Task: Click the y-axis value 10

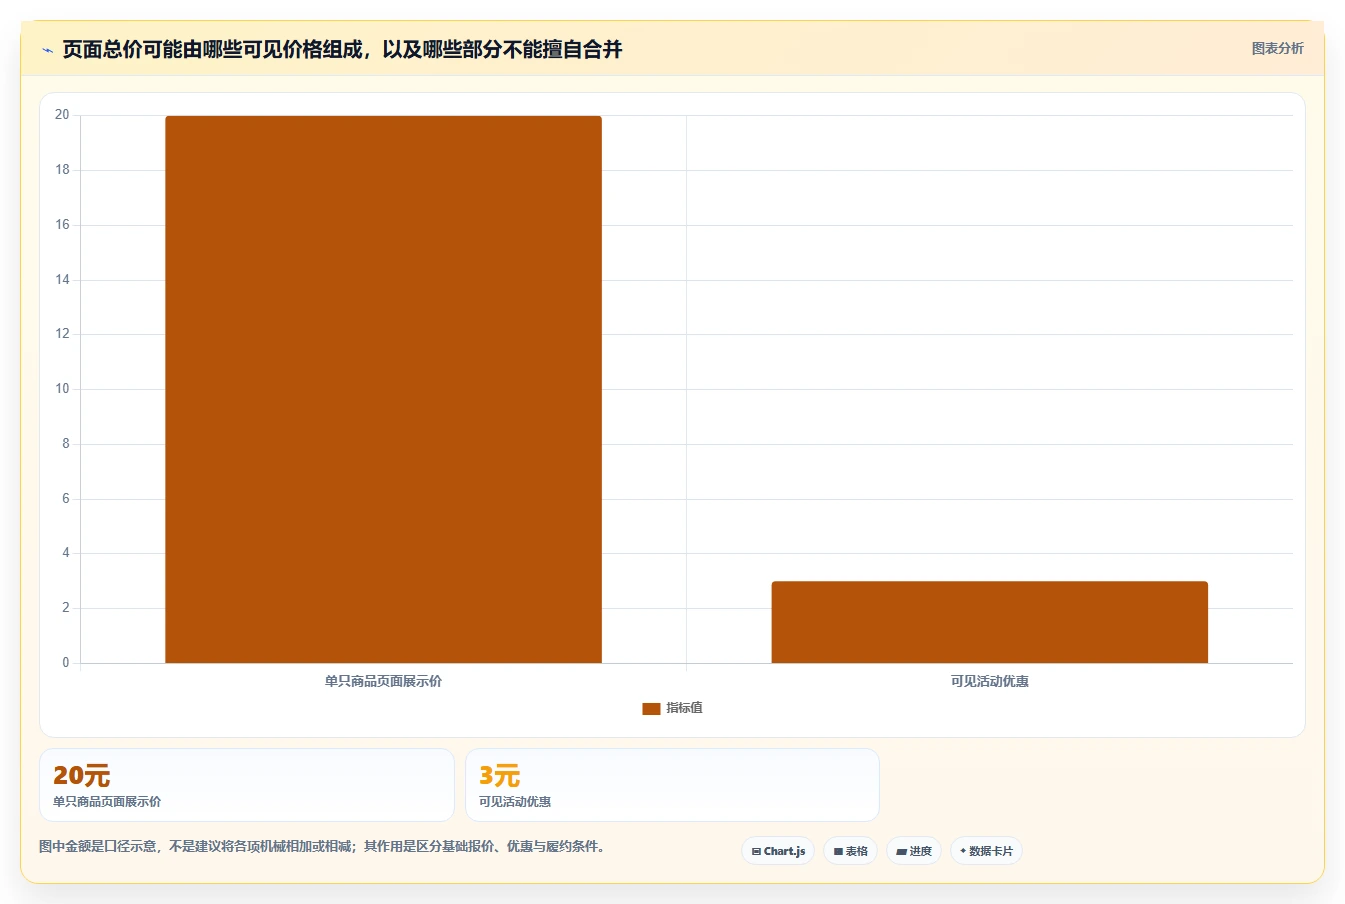Action: coord(62,389)
